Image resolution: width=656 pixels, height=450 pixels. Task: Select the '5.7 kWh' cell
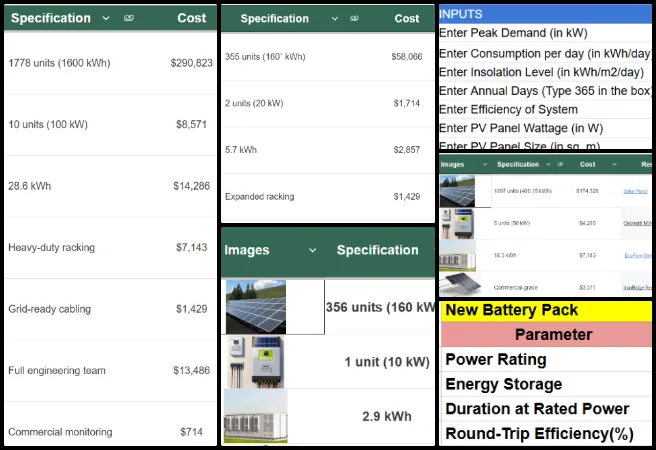pos(241,150)
